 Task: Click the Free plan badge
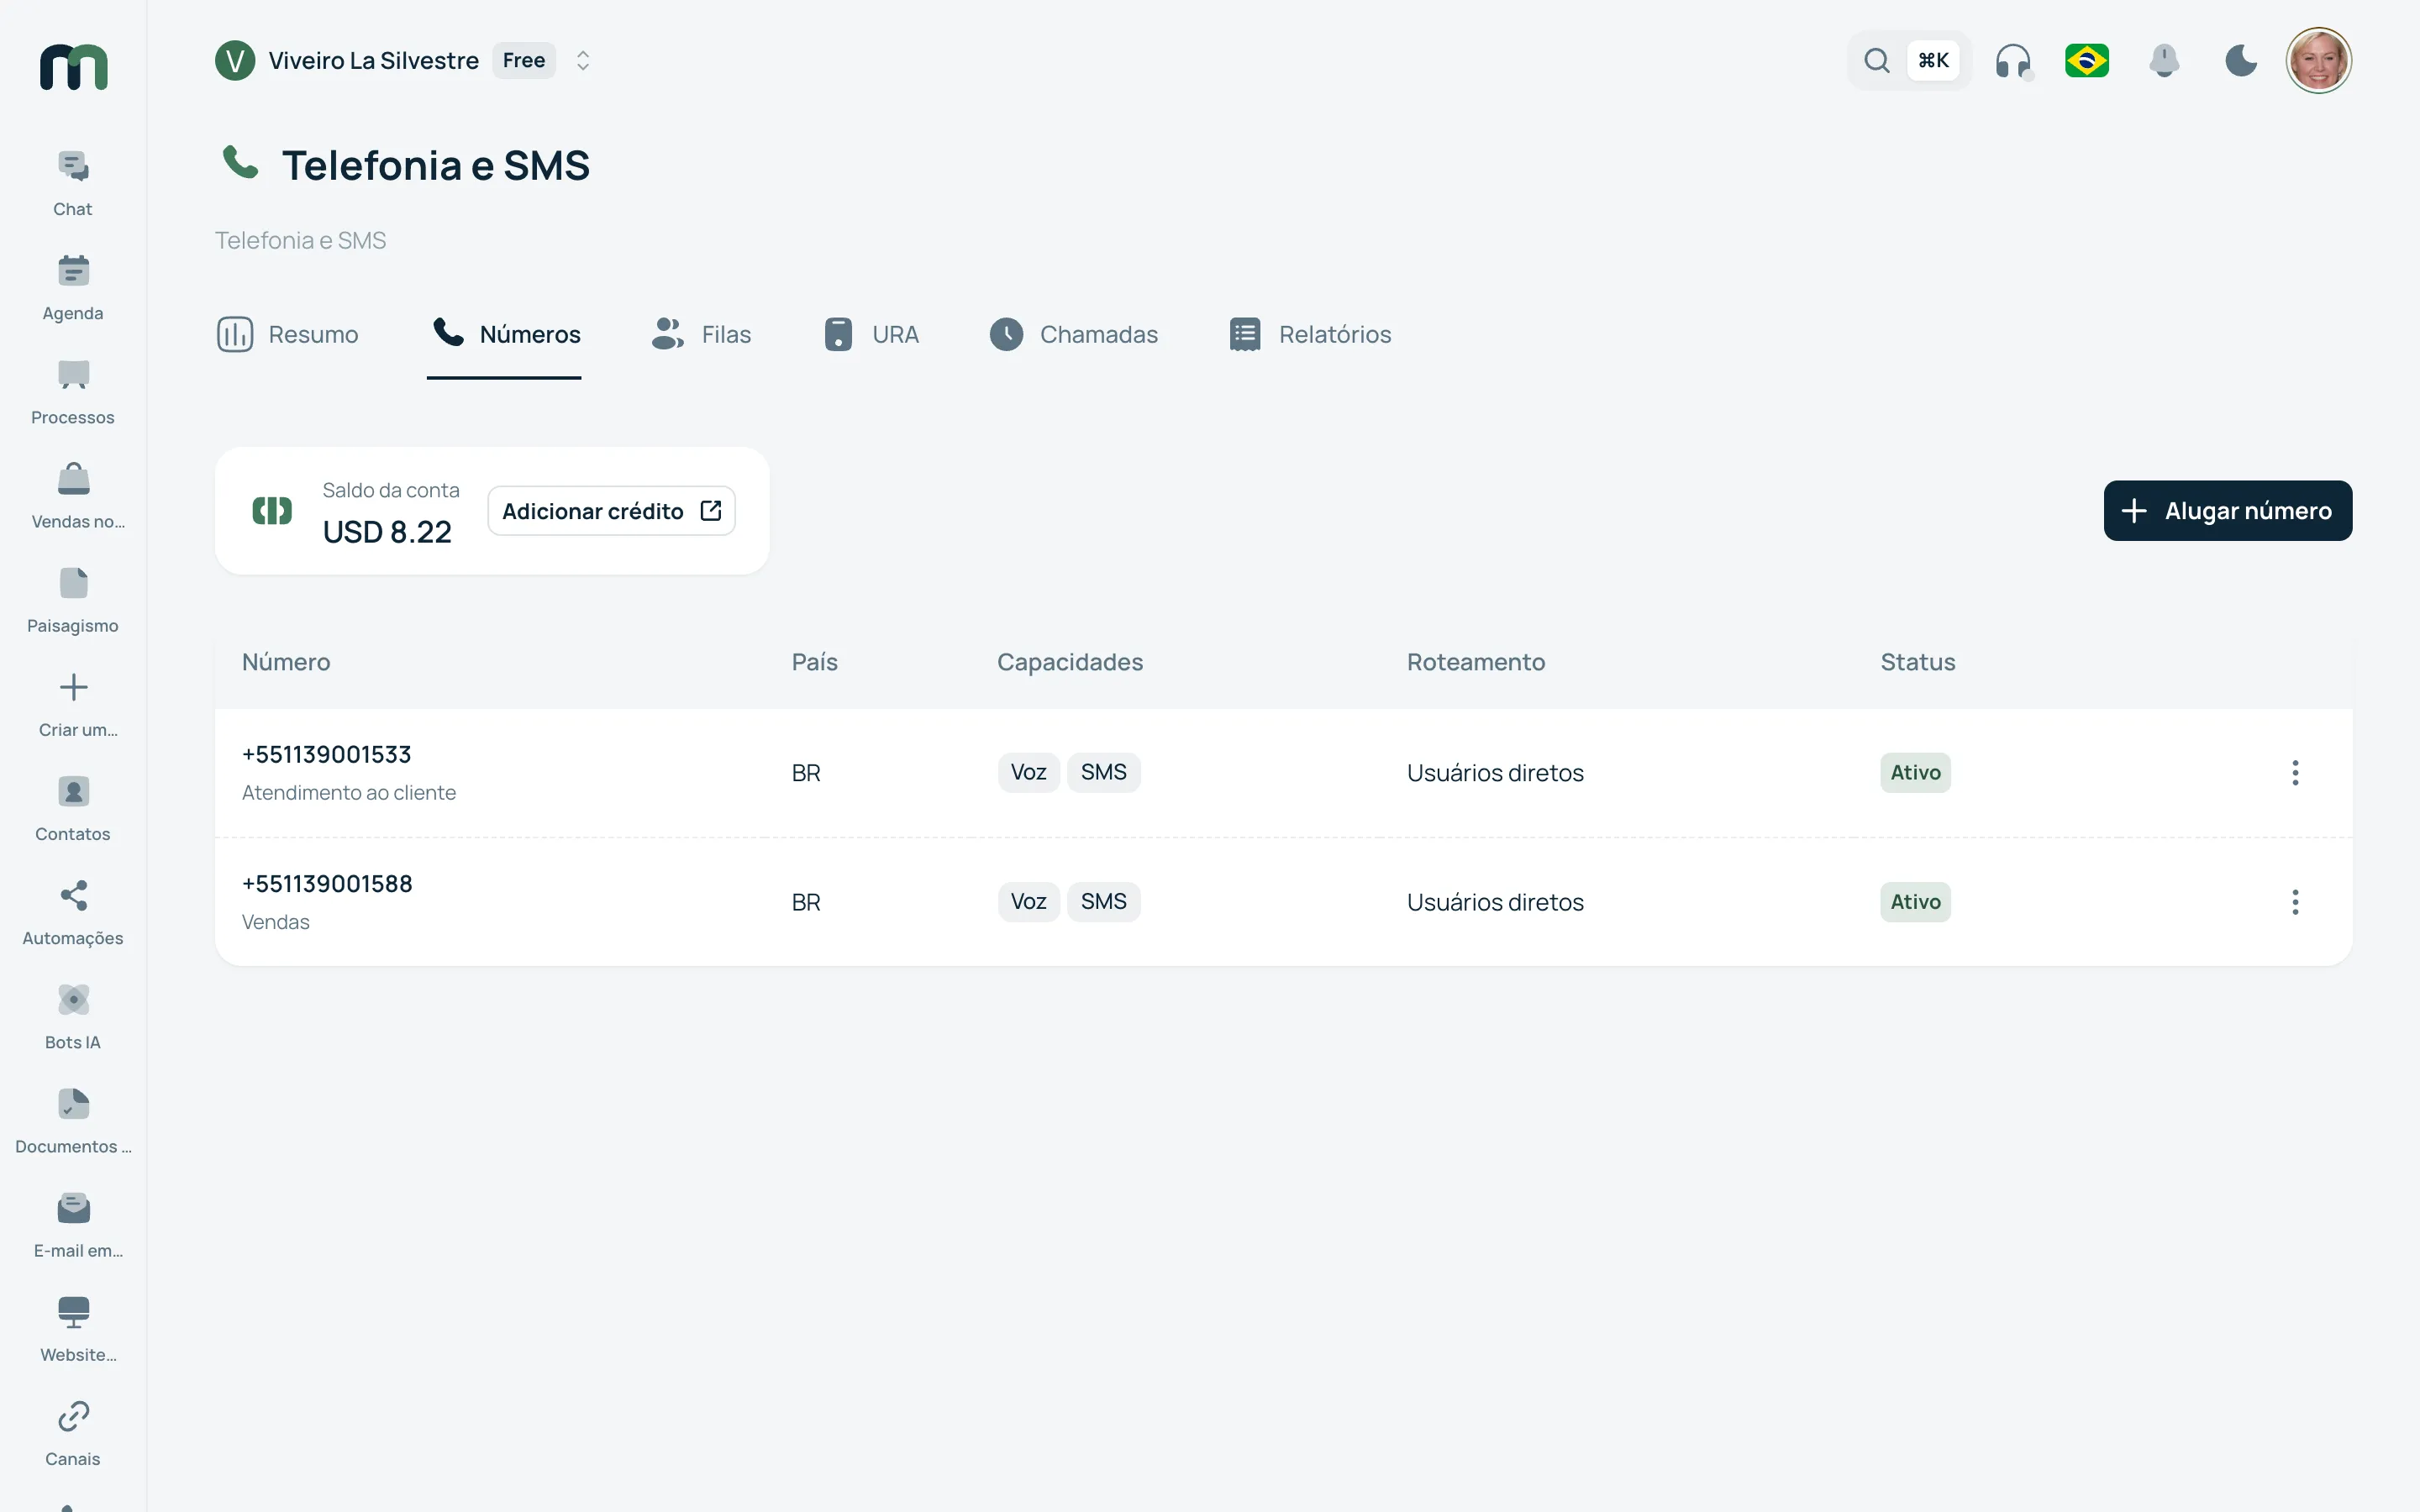(x=524, y=61)
